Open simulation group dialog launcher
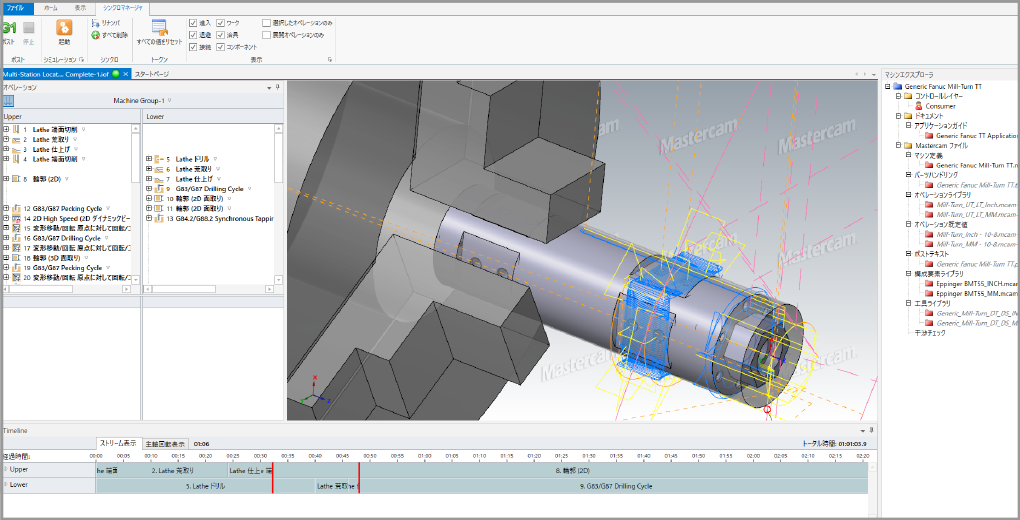1020x520 pixels. 81,59
